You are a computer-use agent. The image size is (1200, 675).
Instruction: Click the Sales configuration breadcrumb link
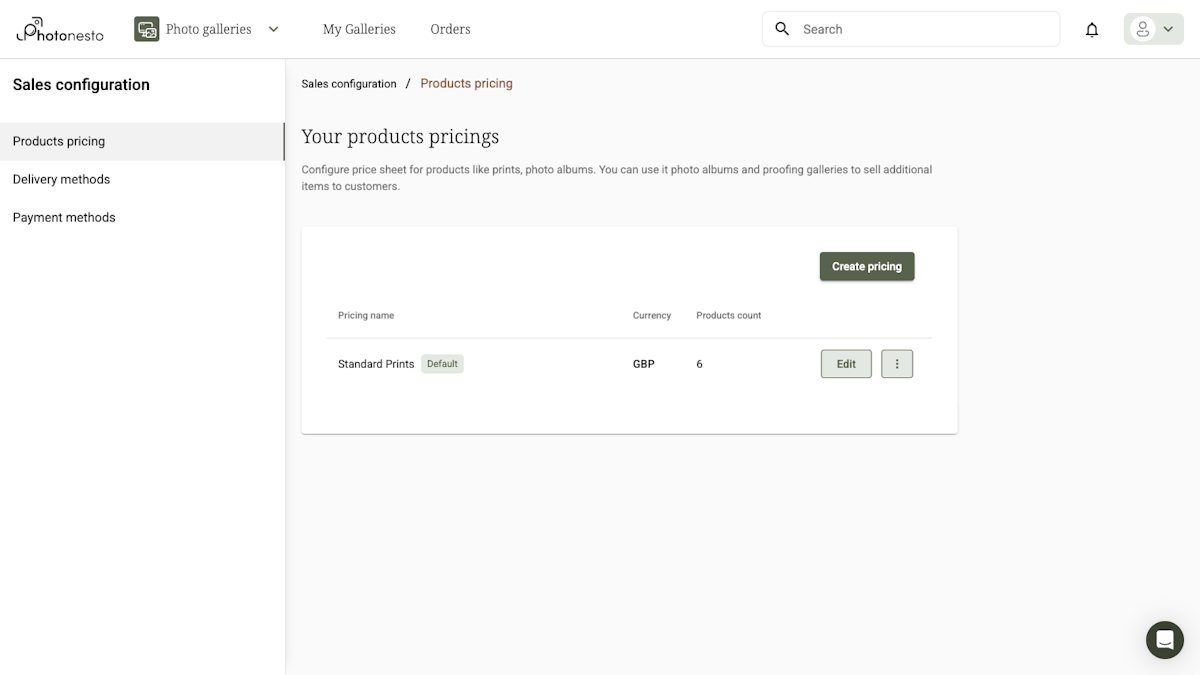click(x=349, y=83)
